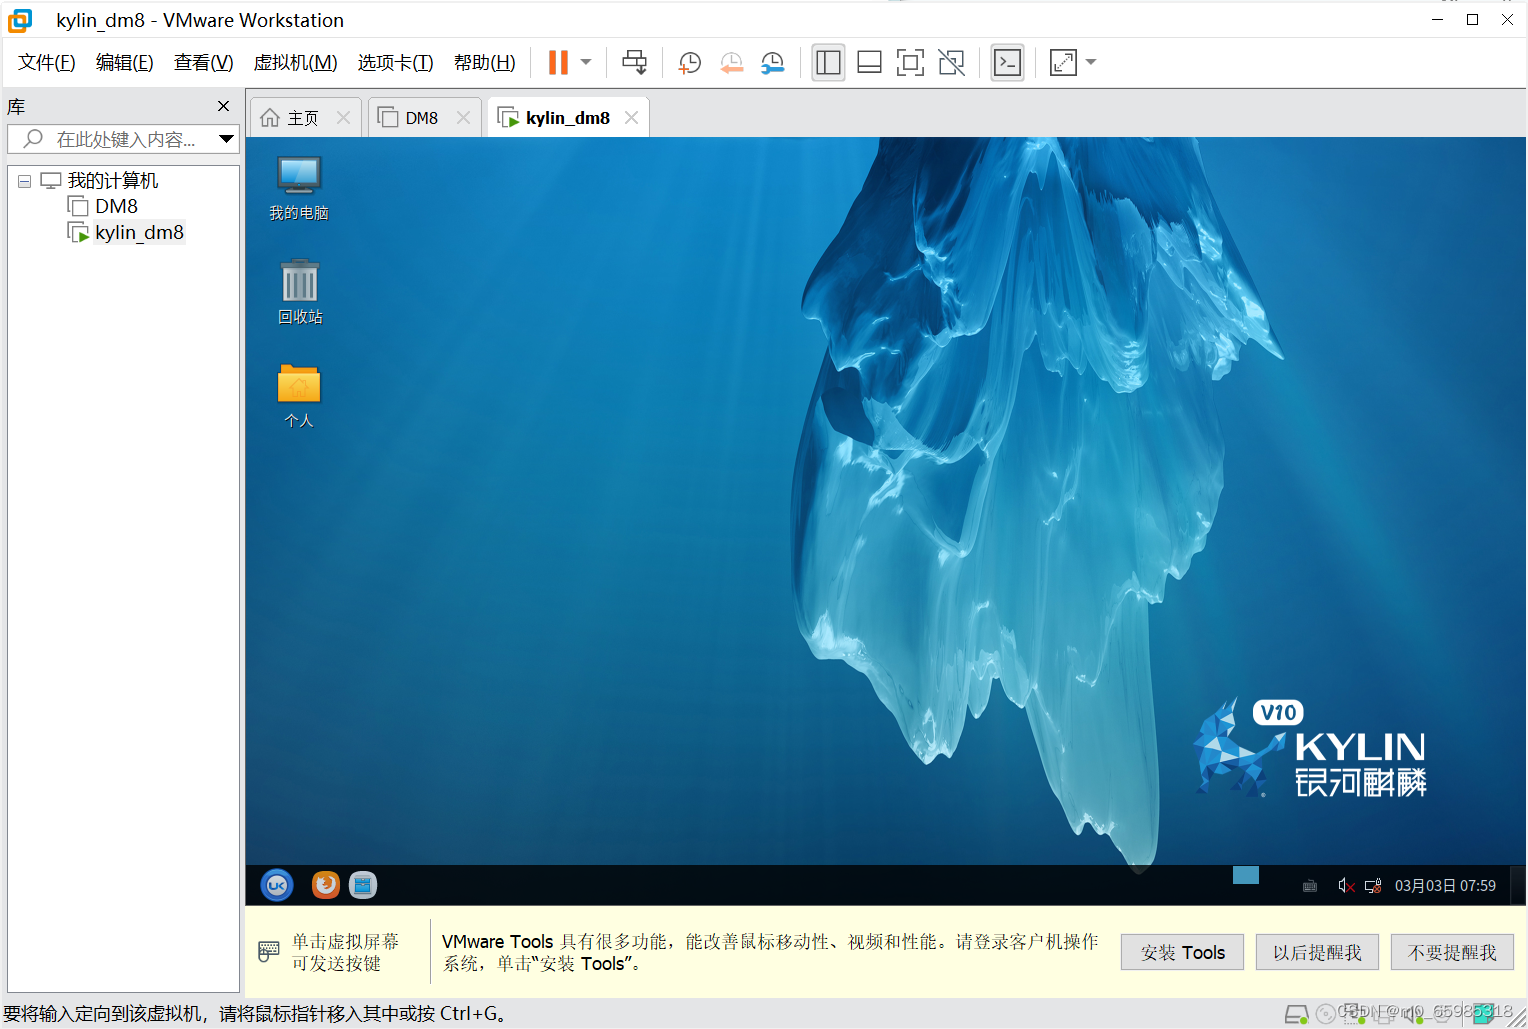
Task: Open the 文件(F) menu
Action: coord(46,62)
